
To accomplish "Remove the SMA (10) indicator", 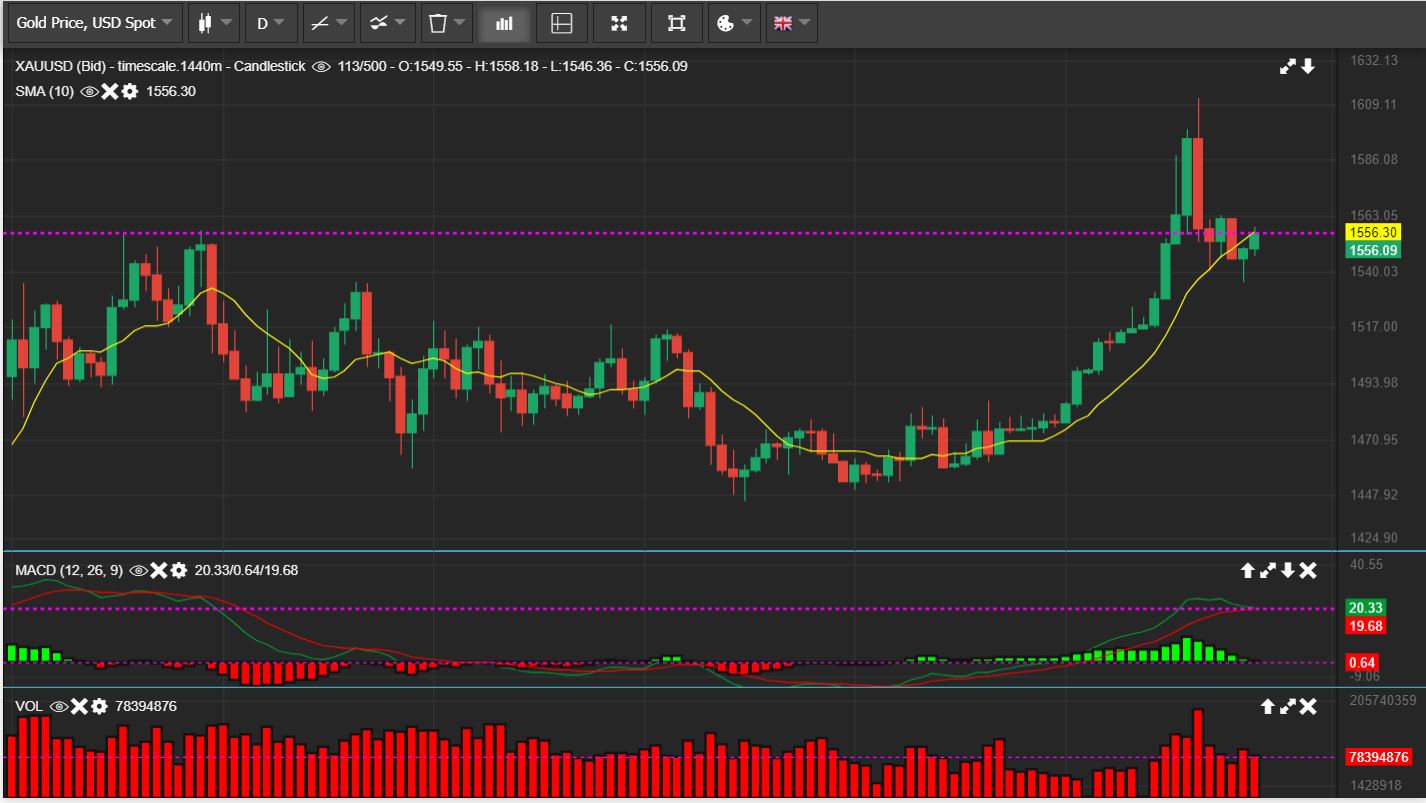I will pos(110,91).
